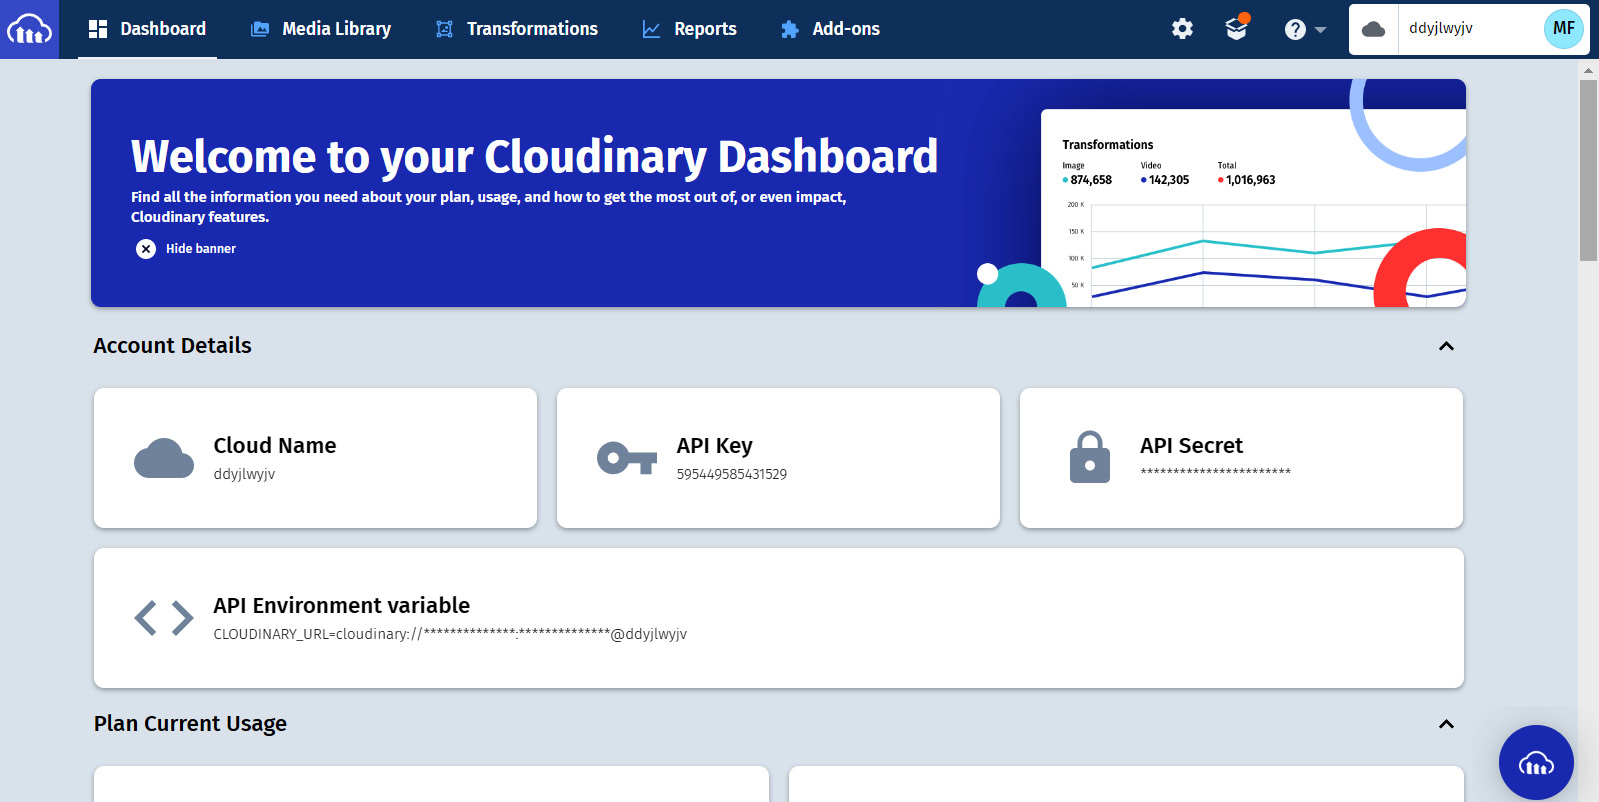Click the API Environment variable code brackets icon
Viewport: 1599px width, 802px height.
coord(164,618)
